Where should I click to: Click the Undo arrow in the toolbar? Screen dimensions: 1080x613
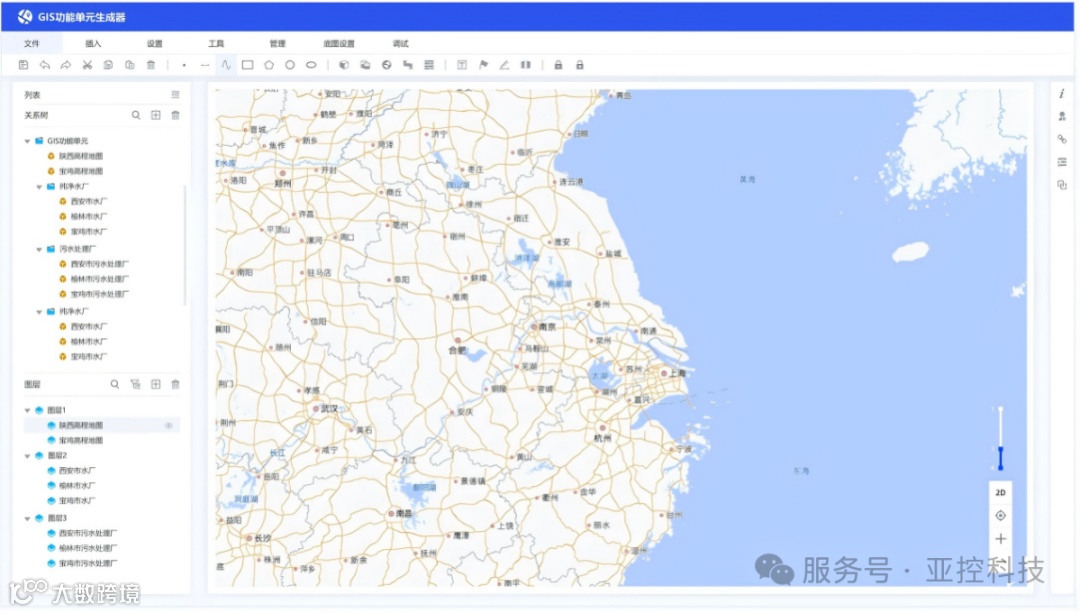45,65
